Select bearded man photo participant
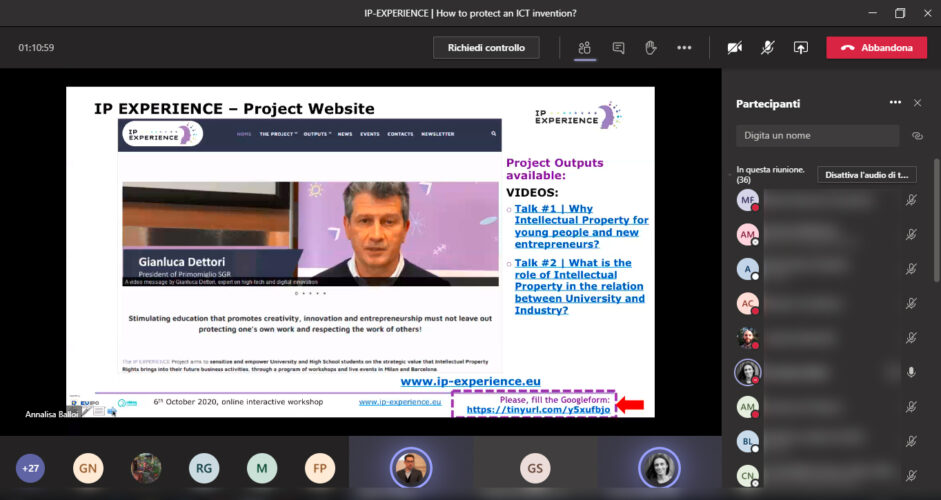The image size is (941, 500). 748,339
